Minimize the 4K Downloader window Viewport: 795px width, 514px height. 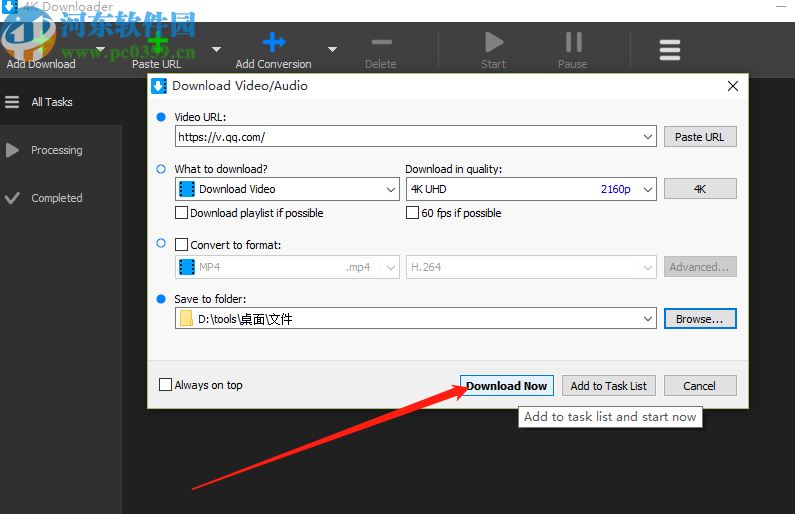point(781,7)
